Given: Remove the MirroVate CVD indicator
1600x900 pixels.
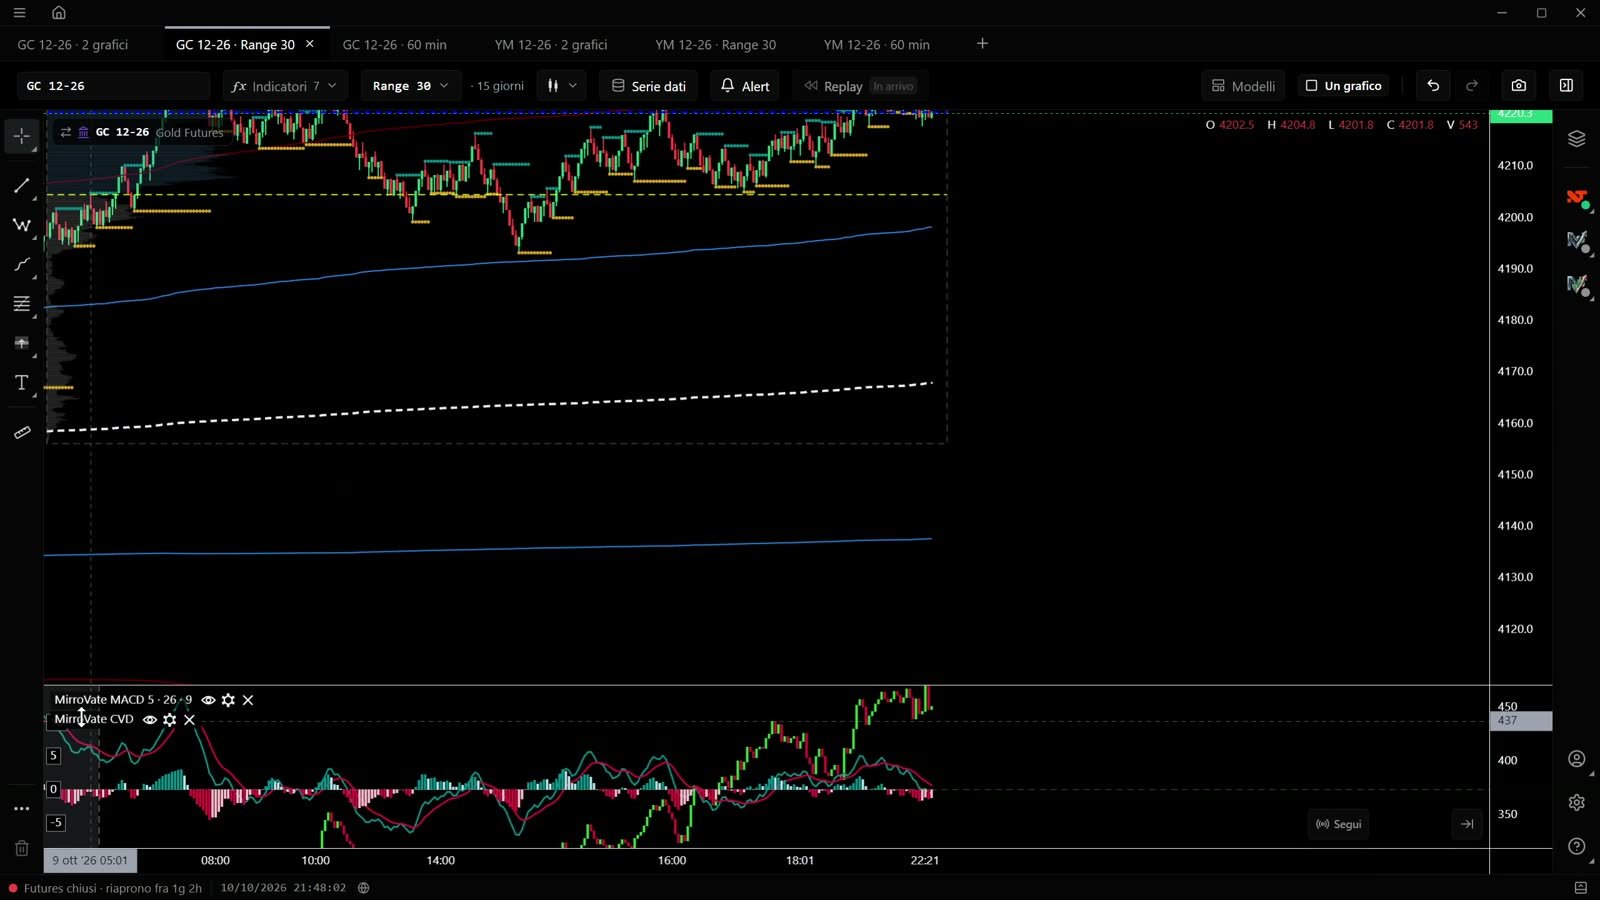Looking at the screenshot, I should pos(189,720).
